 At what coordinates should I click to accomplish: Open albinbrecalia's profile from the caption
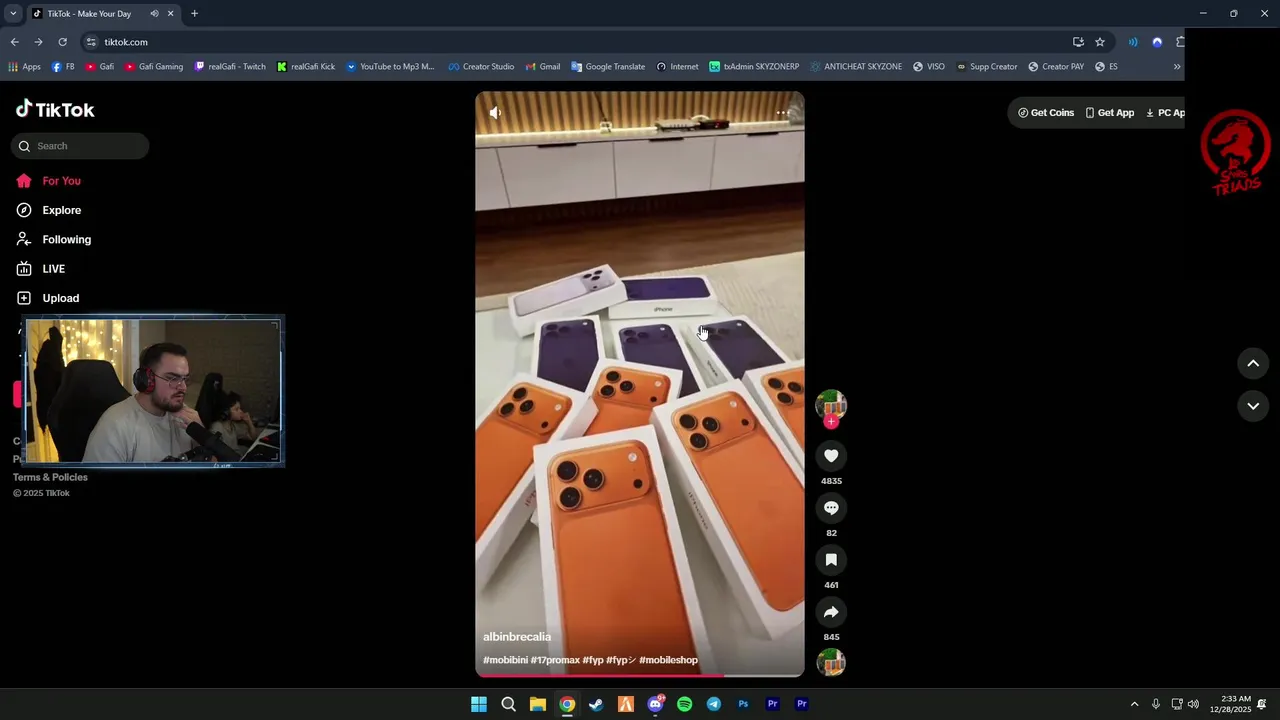(x=517, y=637)
